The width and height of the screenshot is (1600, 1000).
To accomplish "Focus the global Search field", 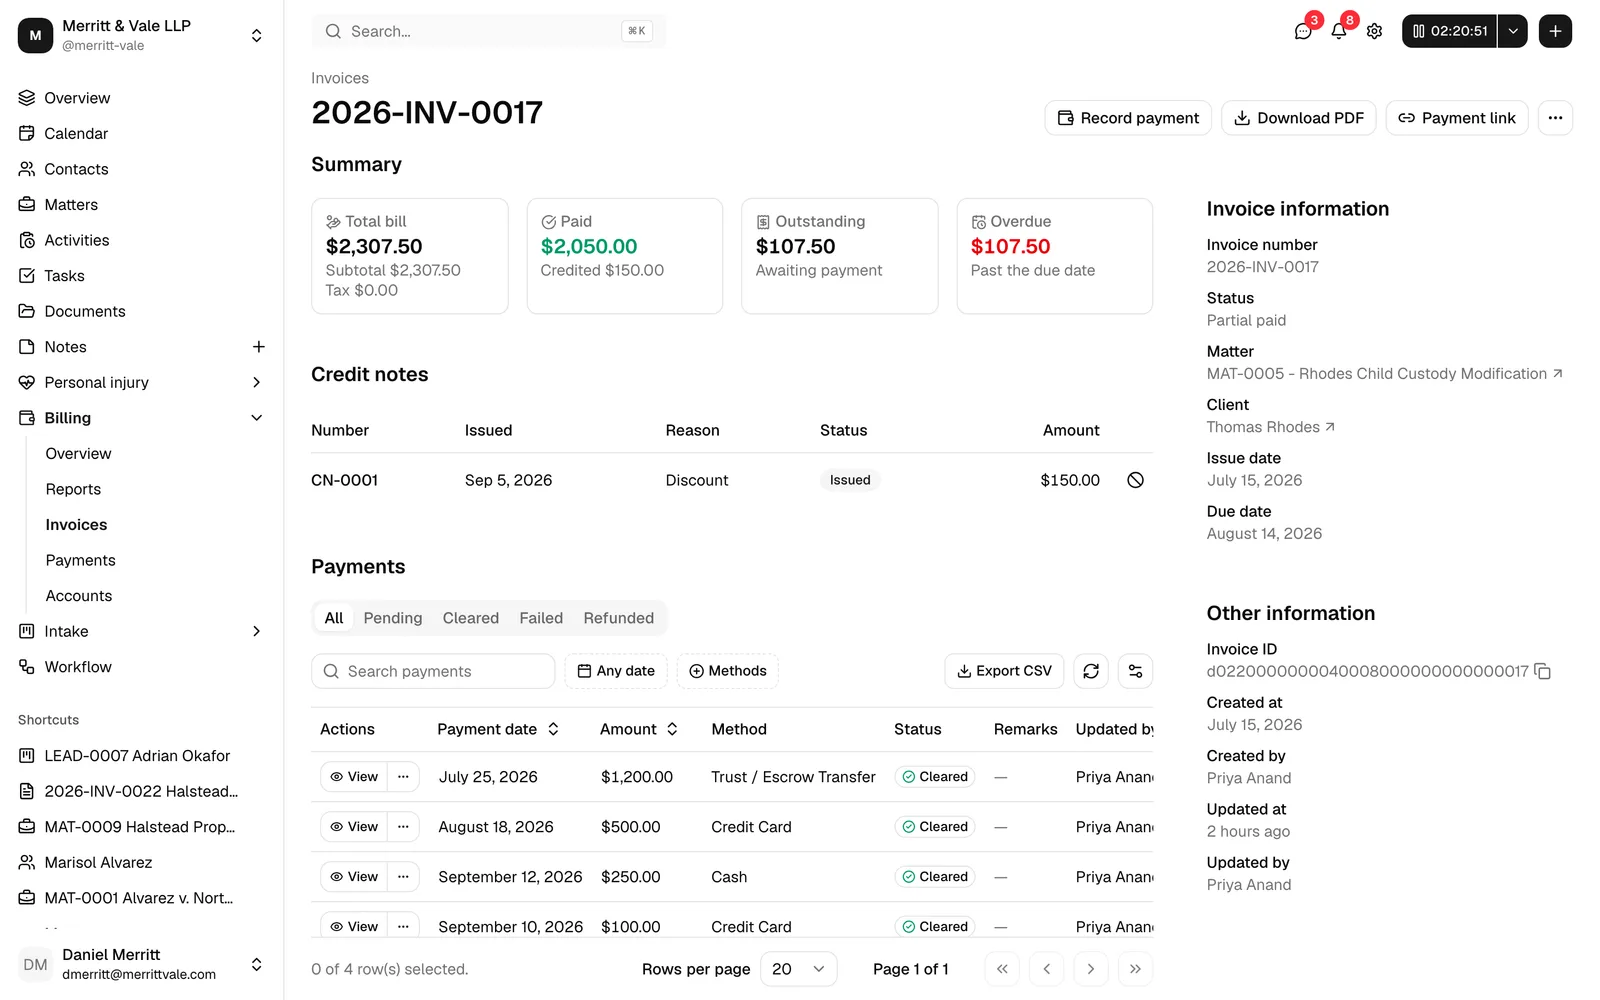I will click(x=489, y=31).
